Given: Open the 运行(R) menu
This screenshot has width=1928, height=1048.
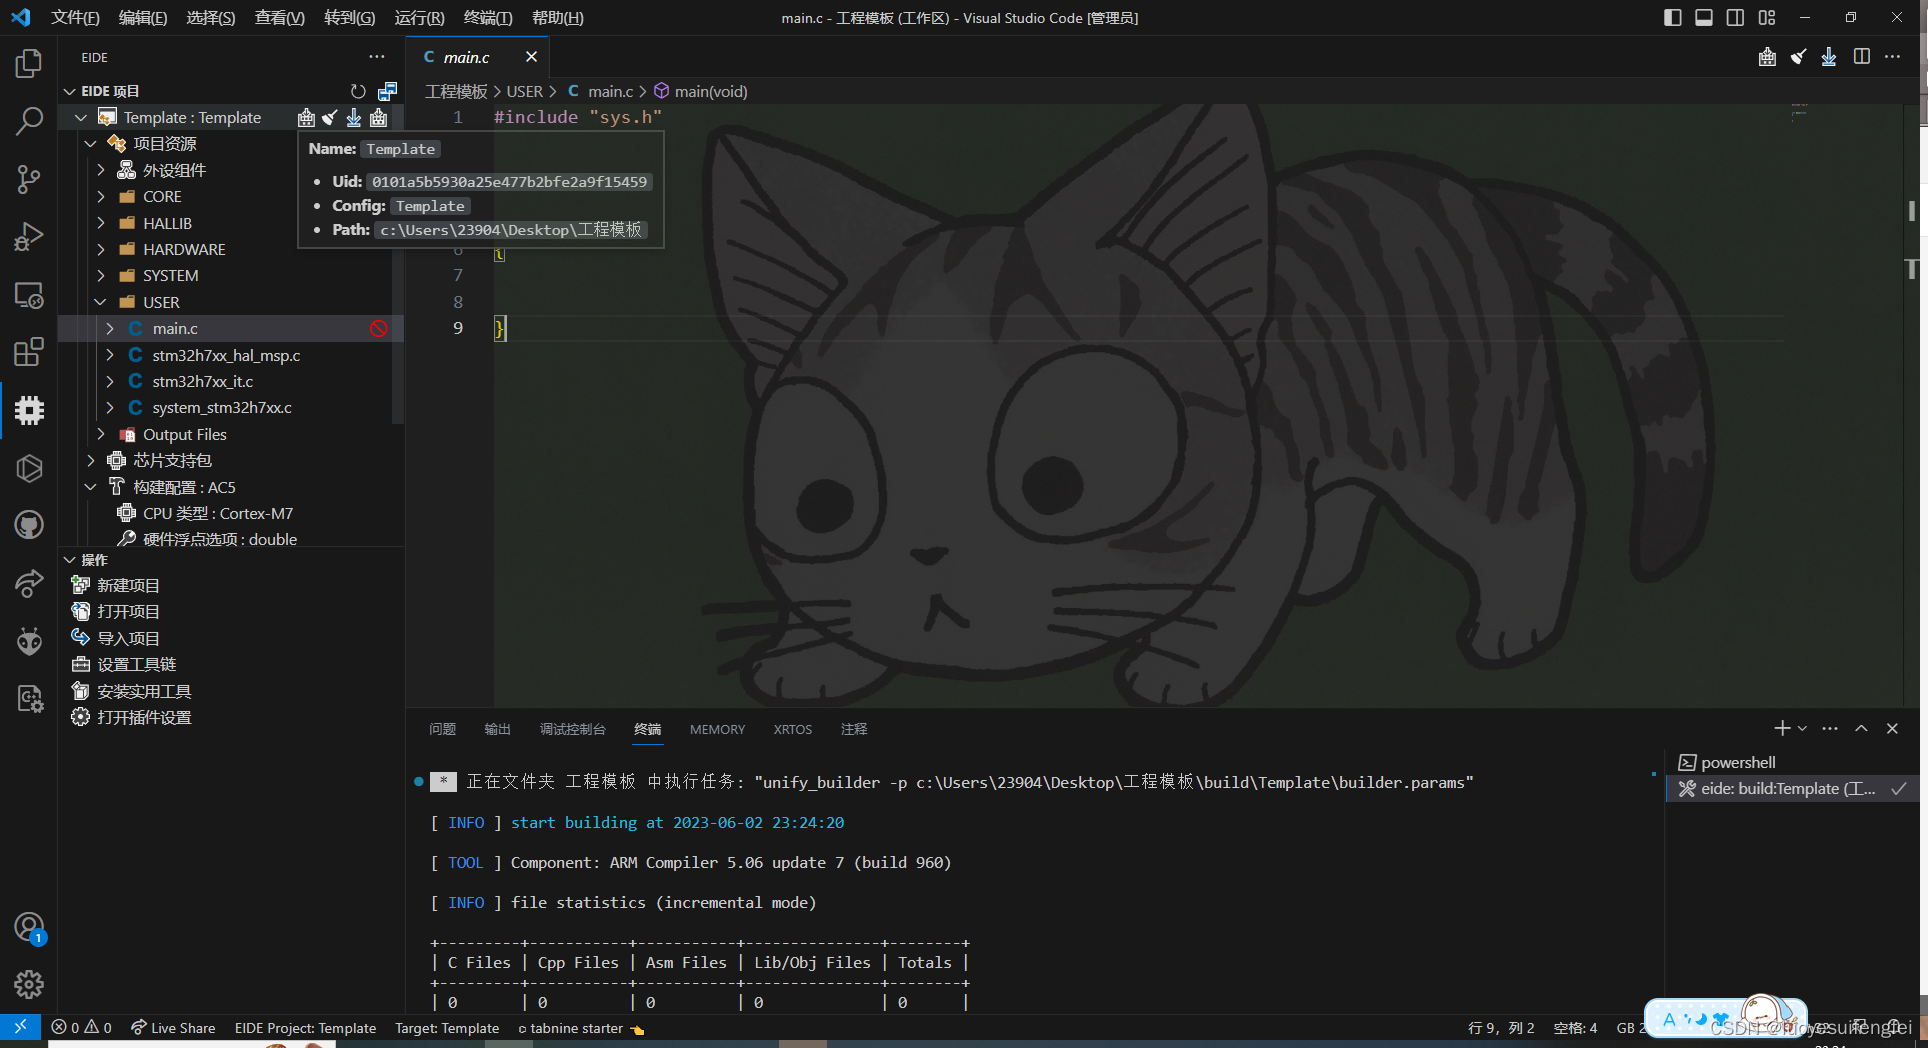Looking at the screenshot, I should pyautogui.click(x=419, y=17).
